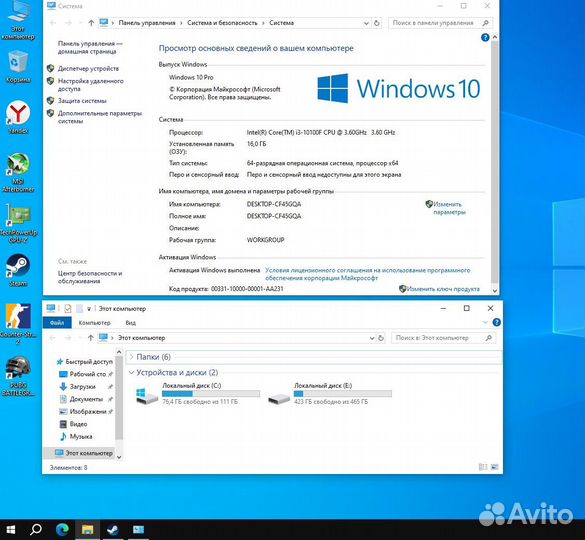Image resolution: width=585 pixels, height=540 pixels.
Task: Open Диспетчер устройств link
Action: click(x=88, y=69)
